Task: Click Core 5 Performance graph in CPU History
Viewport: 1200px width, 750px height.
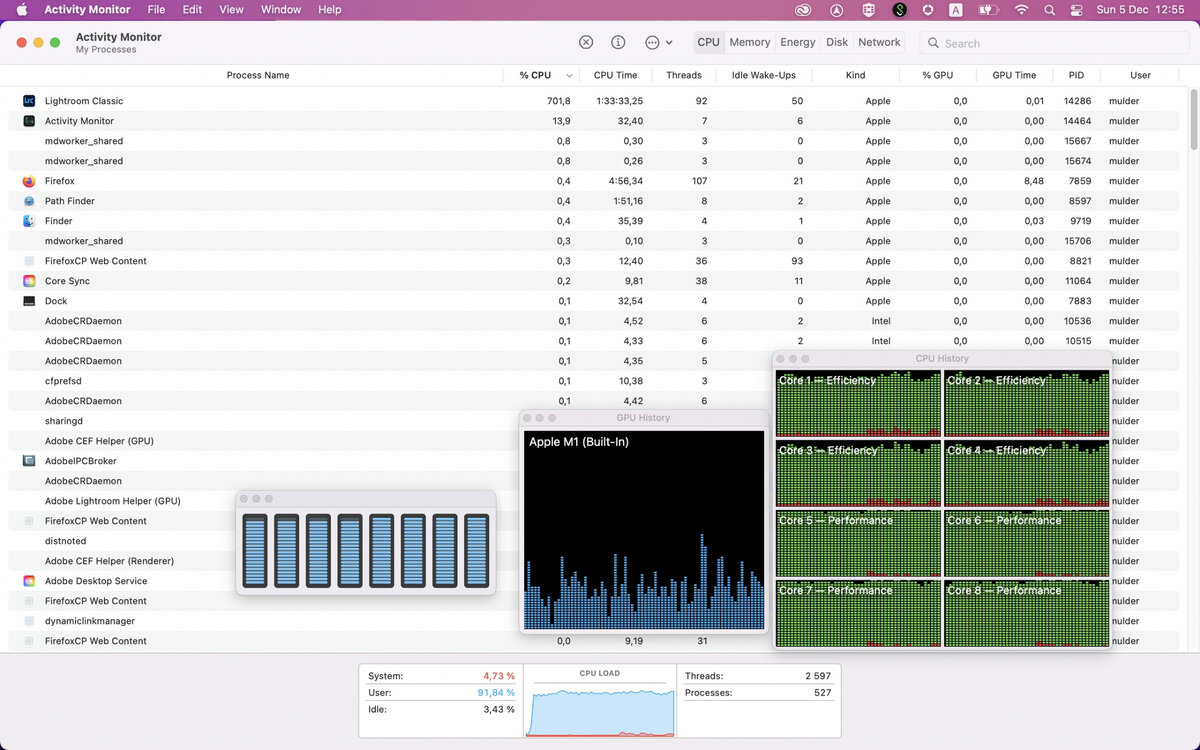Action: point(858,543)
